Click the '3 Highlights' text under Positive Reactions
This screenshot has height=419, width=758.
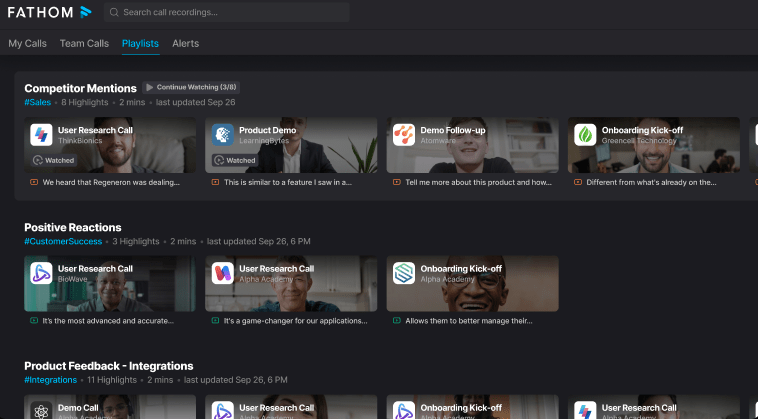tap(136, 241)
